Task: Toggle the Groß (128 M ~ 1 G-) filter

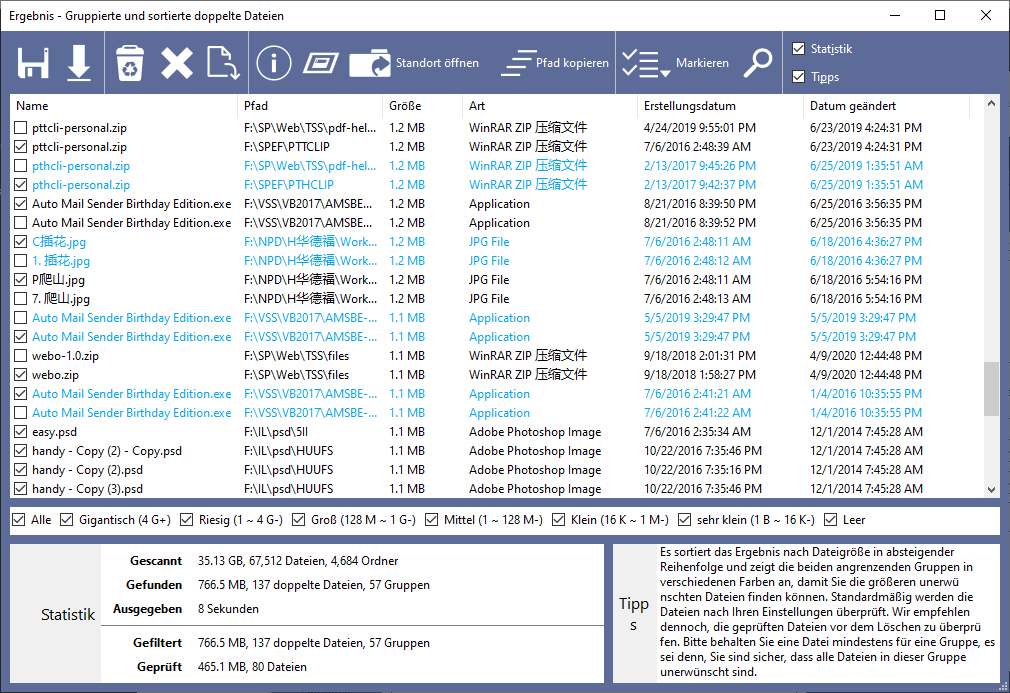Action: tap(298, 520)
